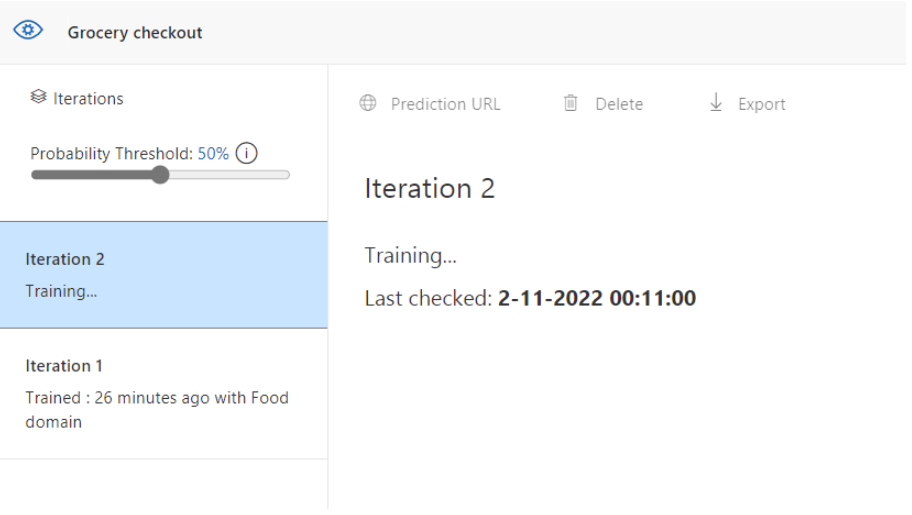Click the Prediction URL globe icon
This screenshot has height=515, width=912.
click(368, 103)
